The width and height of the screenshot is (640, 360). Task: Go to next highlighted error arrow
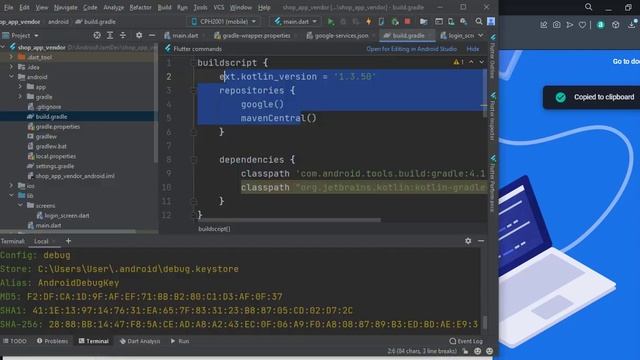tap(482, 62)
